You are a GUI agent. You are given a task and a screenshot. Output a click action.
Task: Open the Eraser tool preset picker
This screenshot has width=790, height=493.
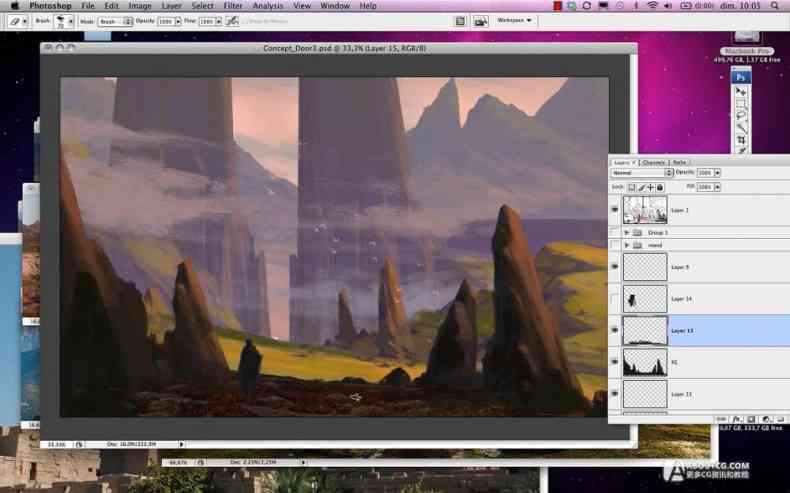coord(18,22)
